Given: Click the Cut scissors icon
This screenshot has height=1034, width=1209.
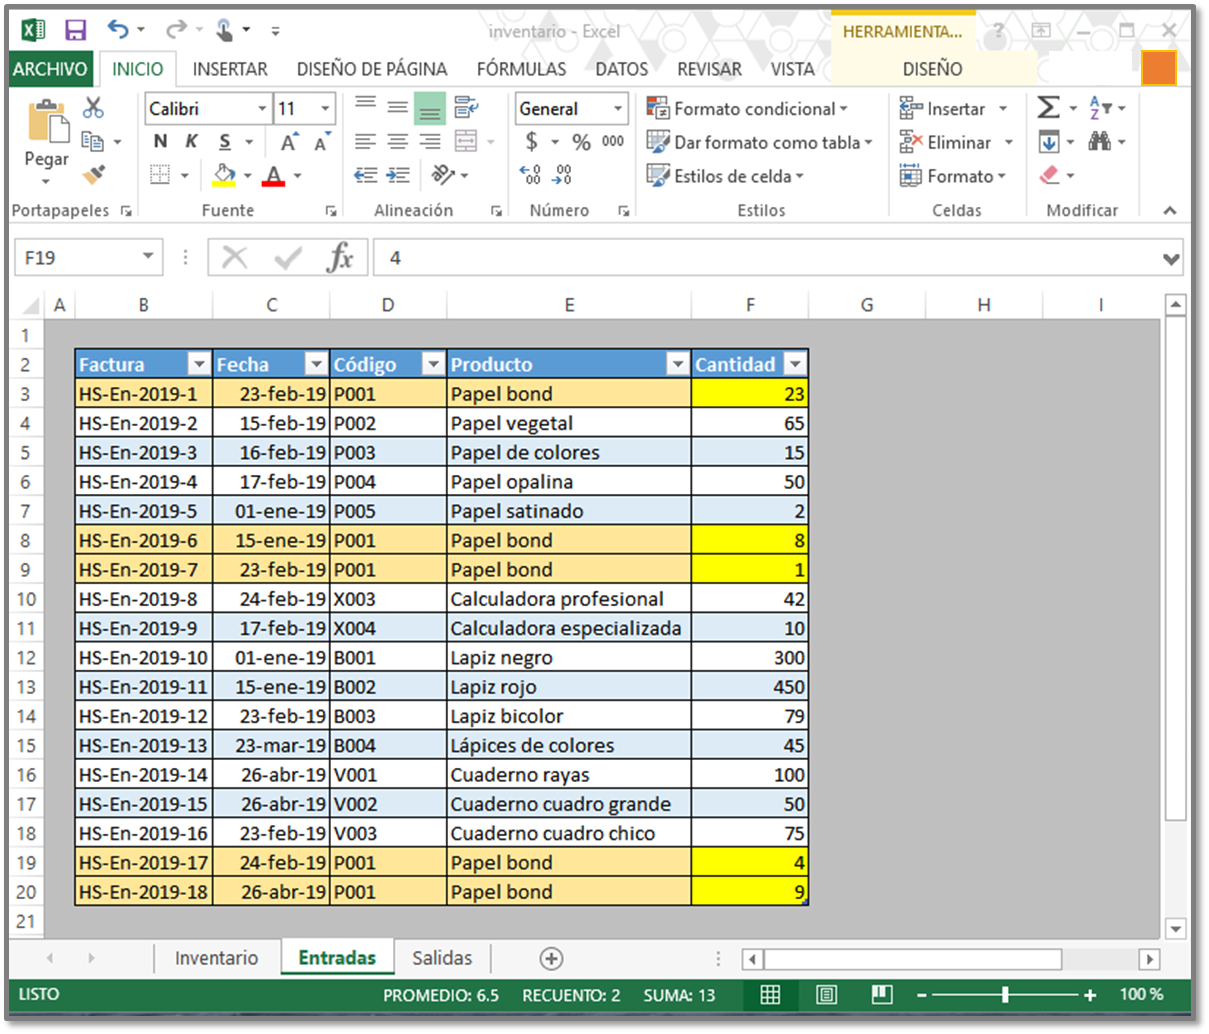Looking at the screenshot, I should pyautogui.click(x=93, y=108).
